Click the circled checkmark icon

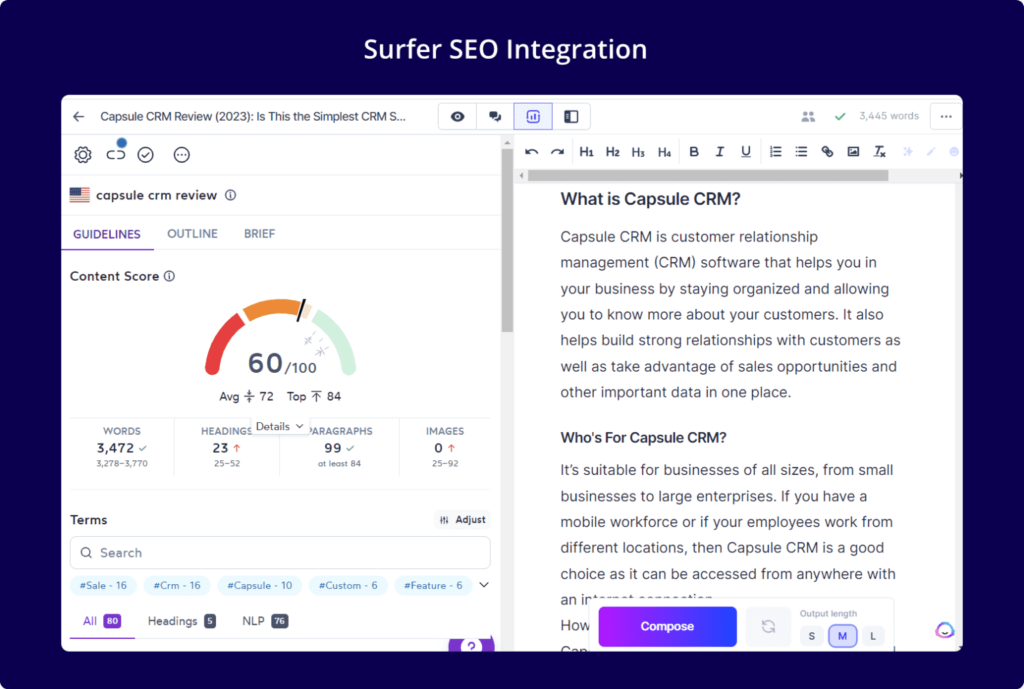pos(146,155)
